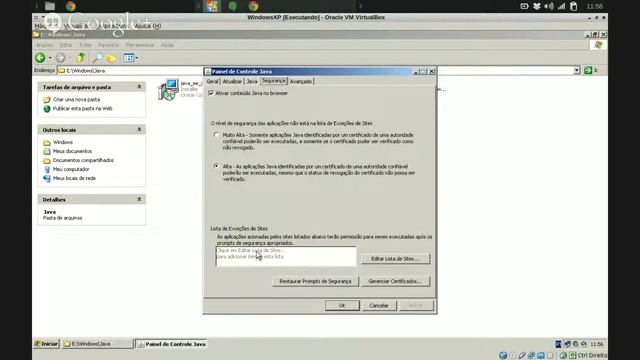
Task: Open Favoritos menu in Explorer window
Action: coord(108,45)
